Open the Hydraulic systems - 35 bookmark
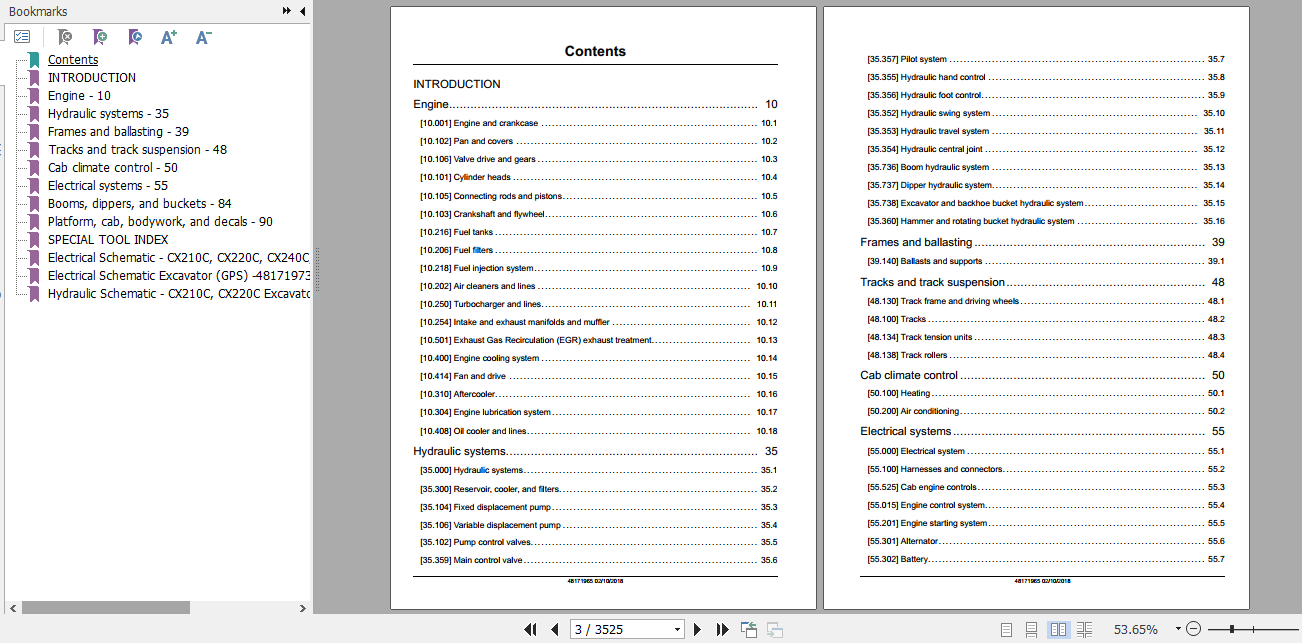1302x643 pixels. click(108, 114)
